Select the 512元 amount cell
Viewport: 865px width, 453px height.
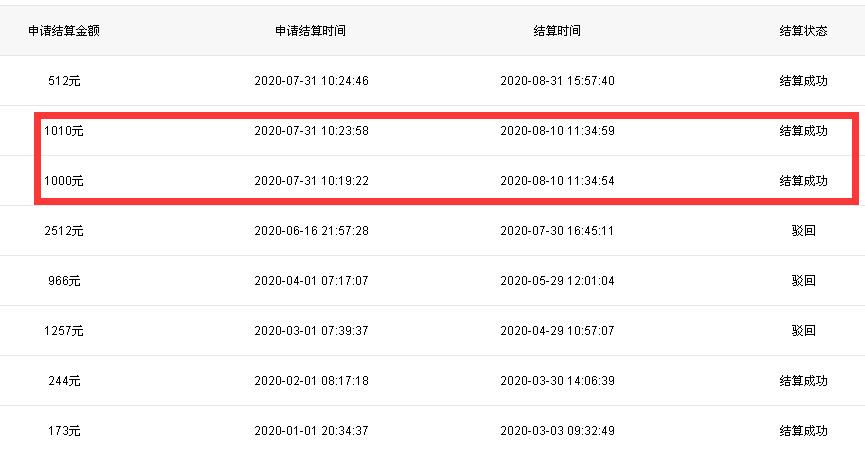(x=64, y=81)
